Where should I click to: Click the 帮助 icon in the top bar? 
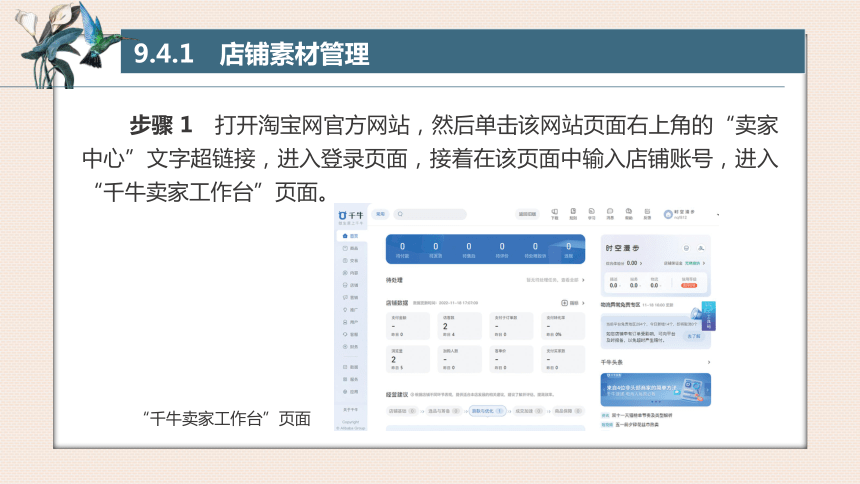tap(629, 213)
